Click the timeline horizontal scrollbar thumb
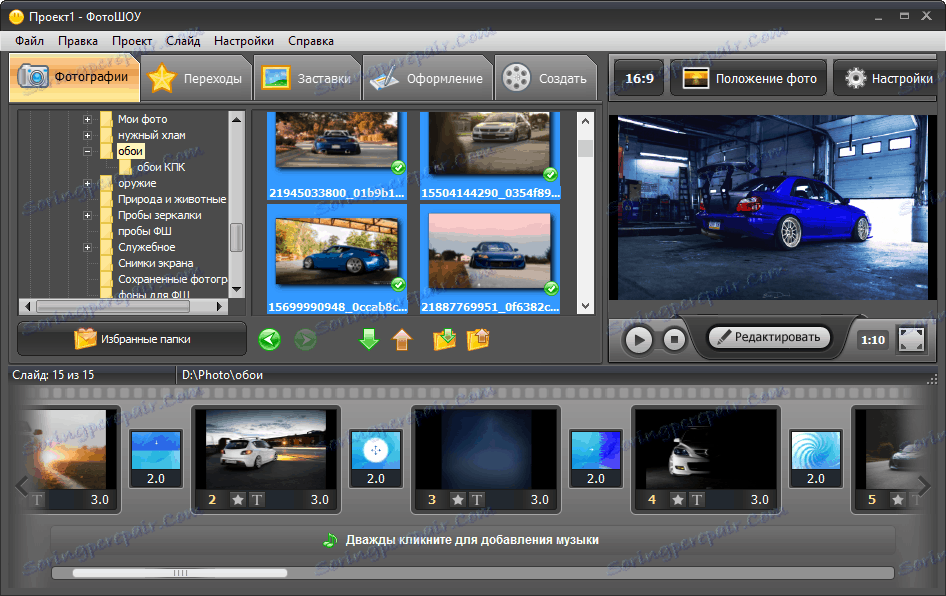Viewport: 946px width, 596px height. click(180, 573)
